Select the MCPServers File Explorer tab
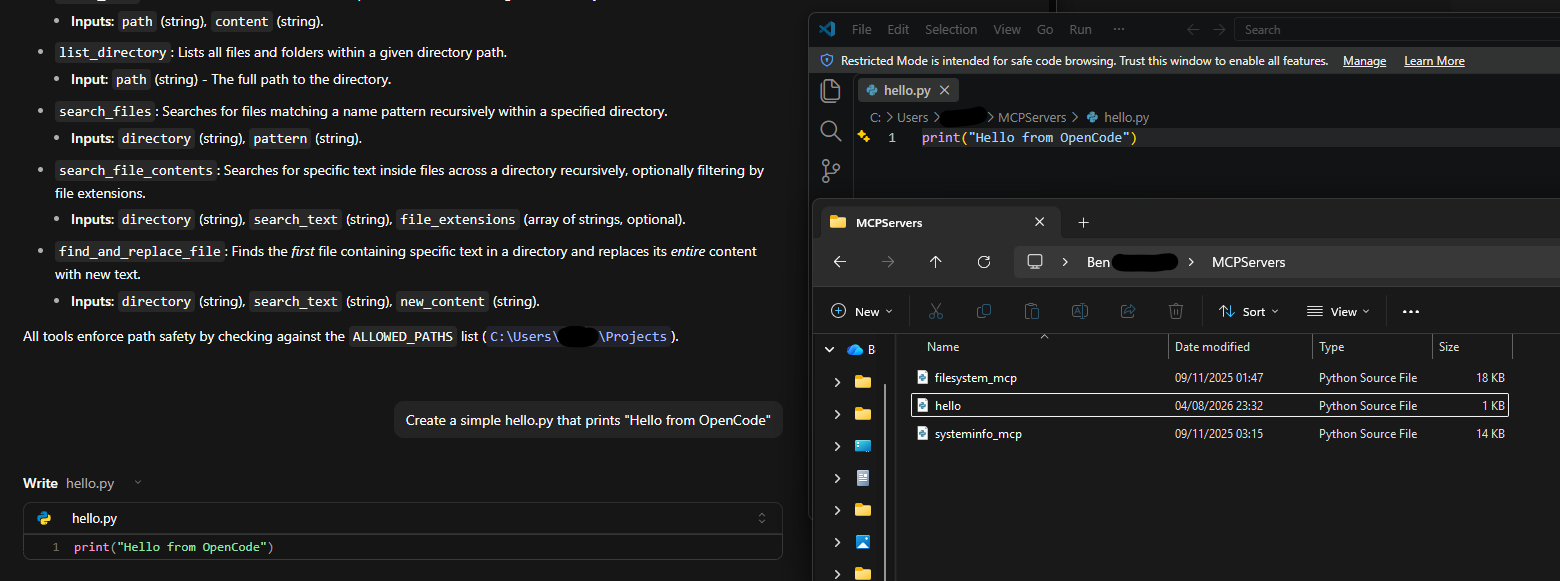 (939, 222)
